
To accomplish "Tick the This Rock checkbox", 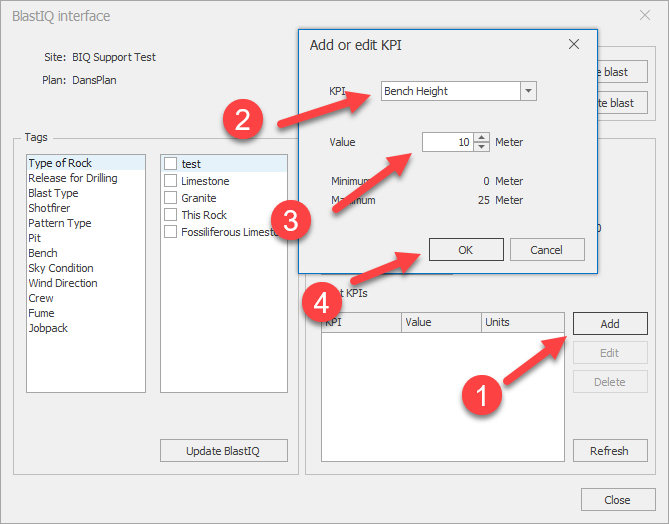I will (x=171, y=215).
